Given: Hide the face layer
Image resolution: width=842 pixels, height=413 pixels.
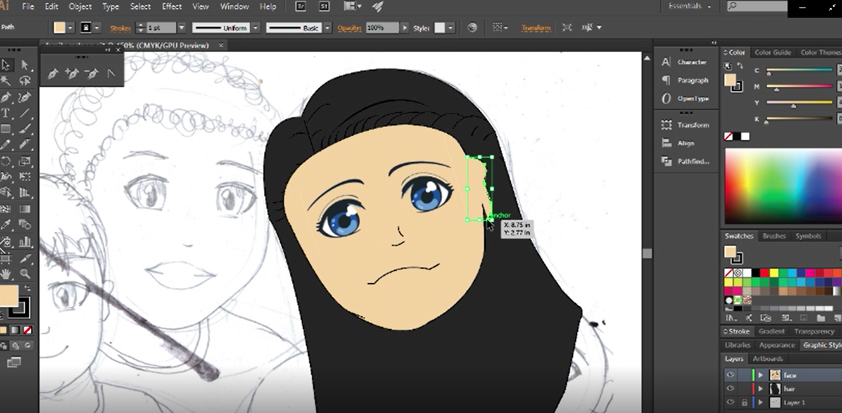Looking at the screenshot, I should [x=729, y=375].
